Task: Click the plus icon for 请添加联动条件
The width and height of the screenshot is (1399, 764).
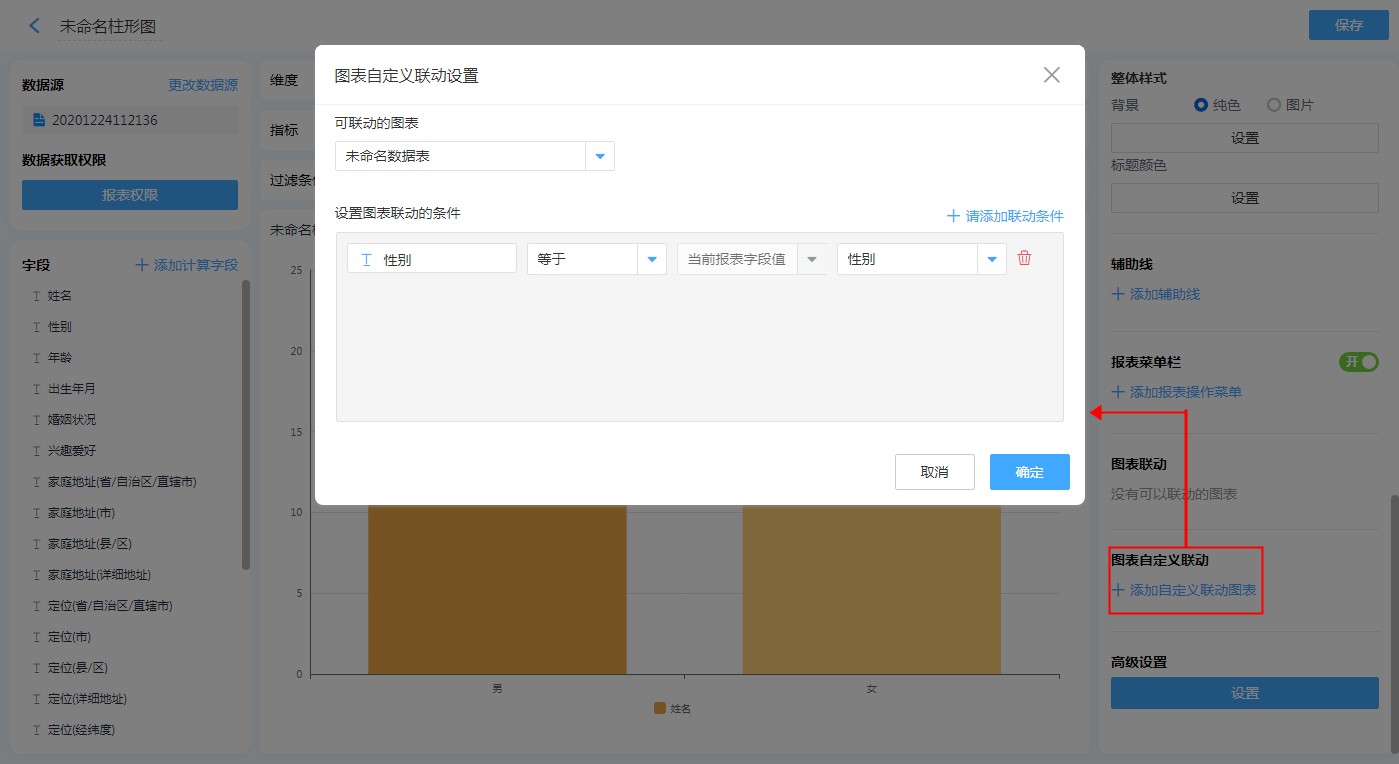Action: (953, 216)
